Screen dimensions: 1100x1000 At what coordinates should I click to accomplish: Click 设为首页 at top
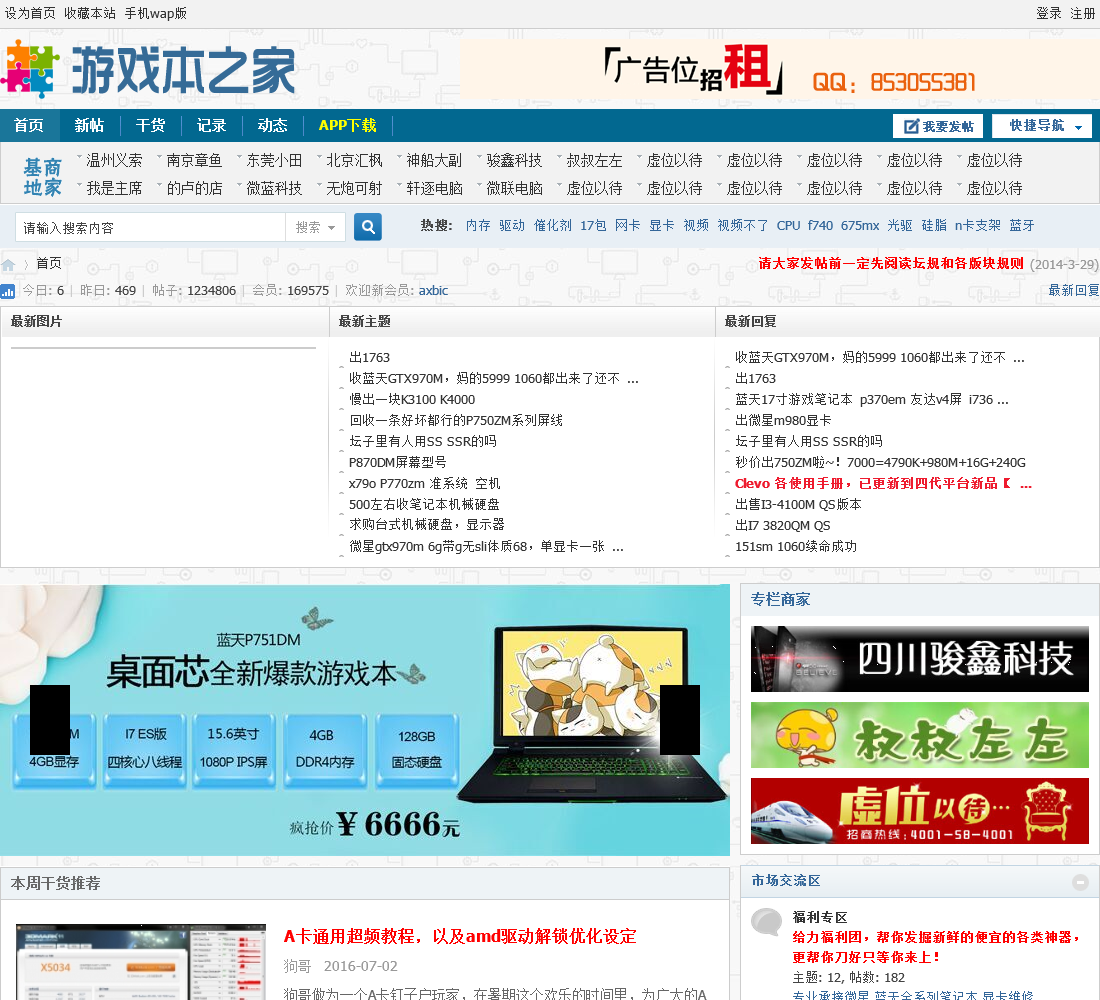click(x=30, y=13)
